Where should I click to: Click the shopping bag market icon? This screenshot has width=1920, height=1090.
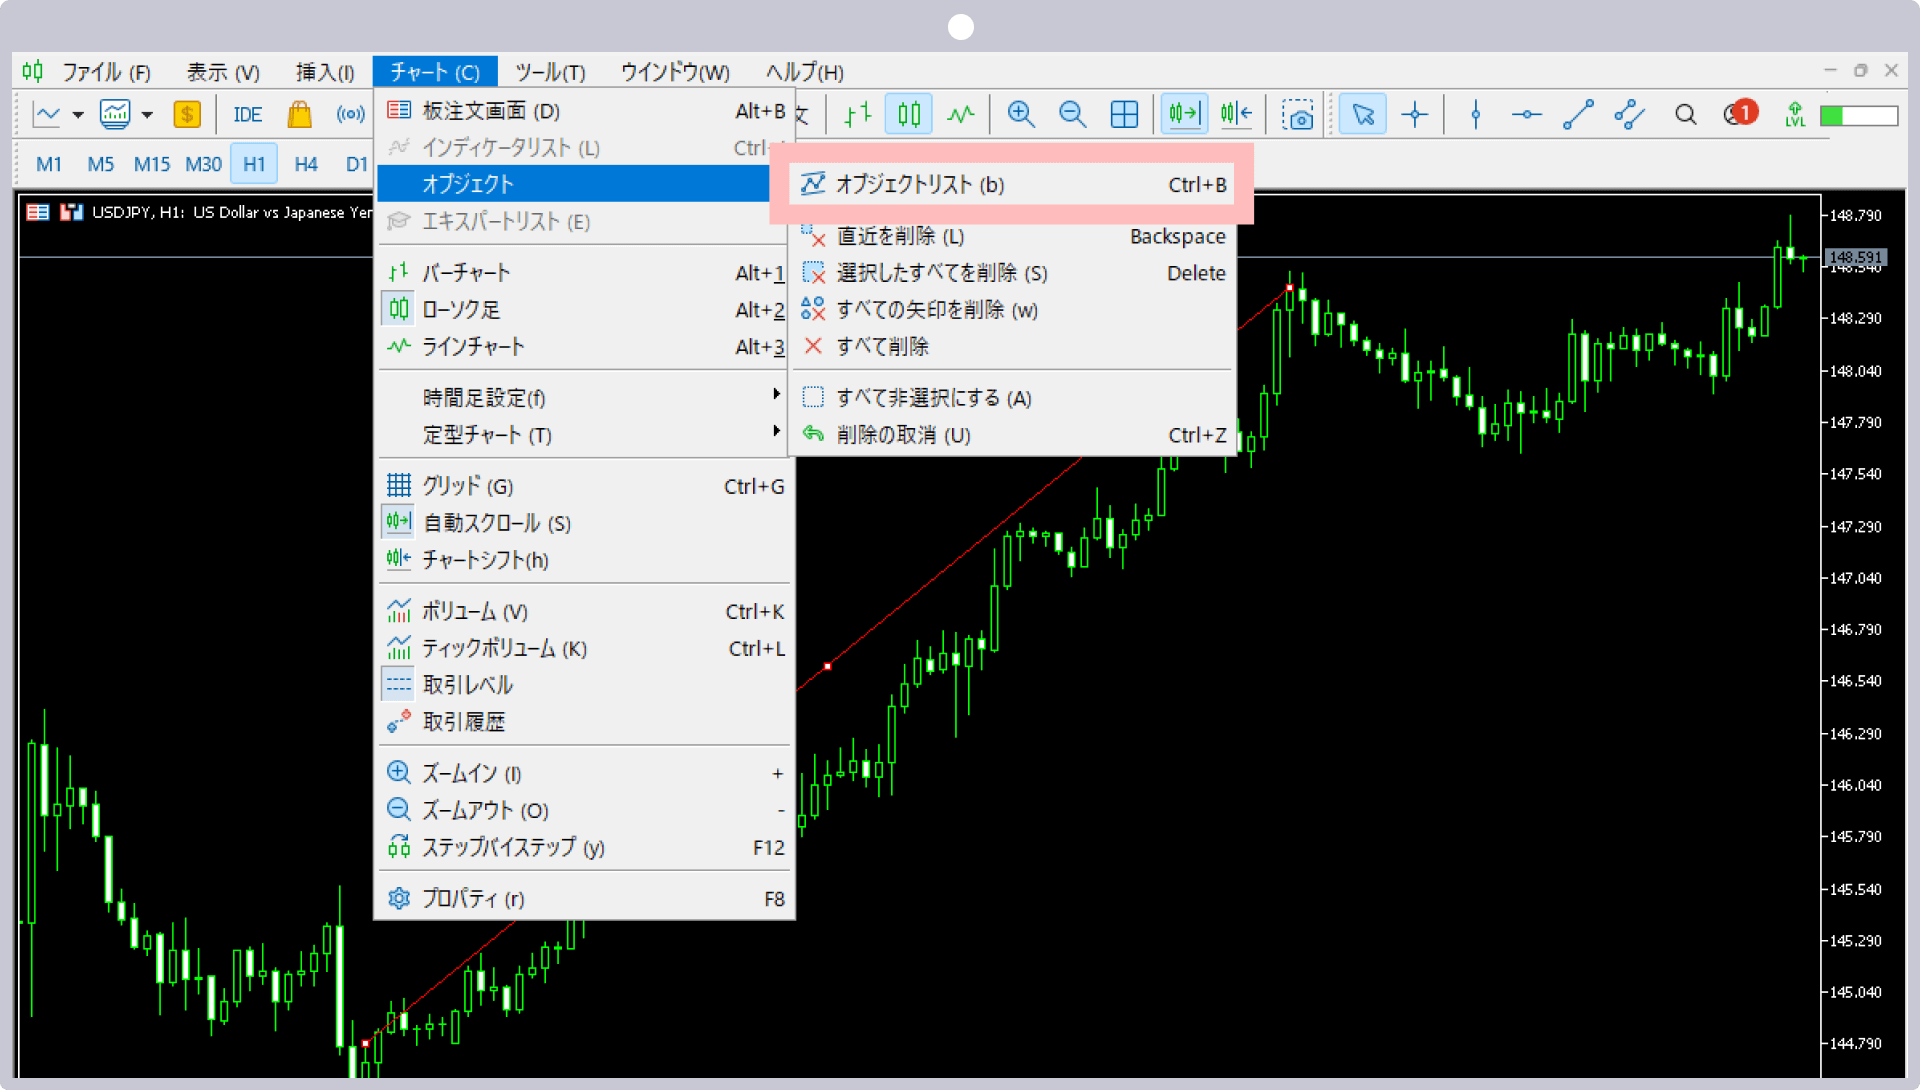coord(299,114)
